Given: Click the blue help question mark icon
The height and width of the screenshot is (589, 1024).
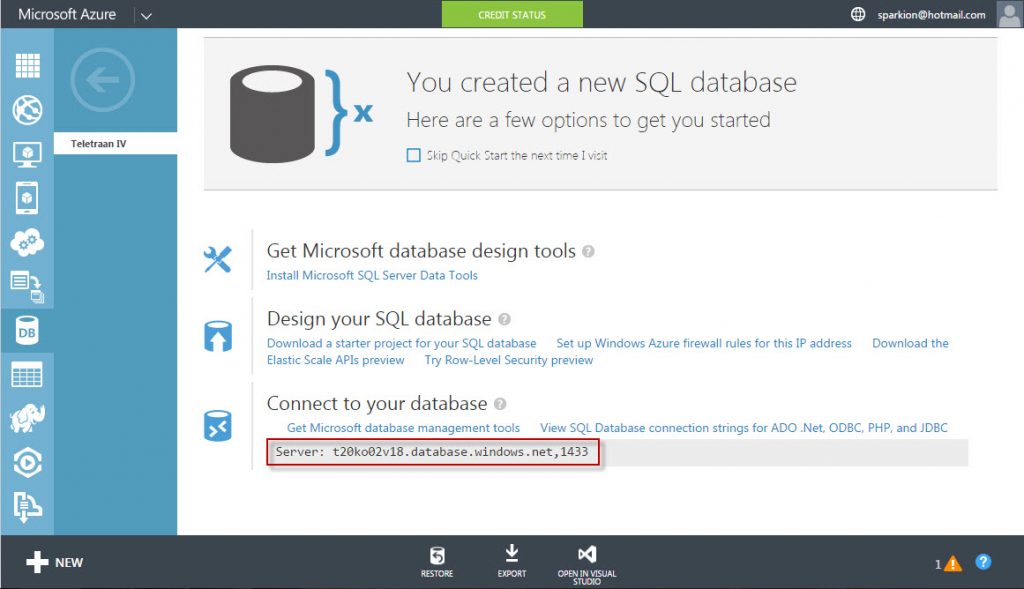Looking at the screenshot, I should [x=983, y=563].
